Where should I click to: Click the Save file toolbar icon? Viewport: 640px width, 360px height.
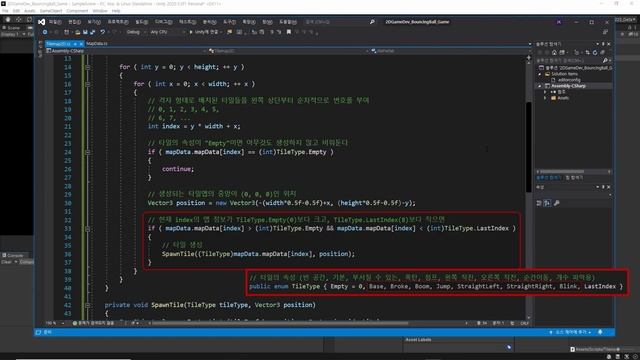(85, 32)
